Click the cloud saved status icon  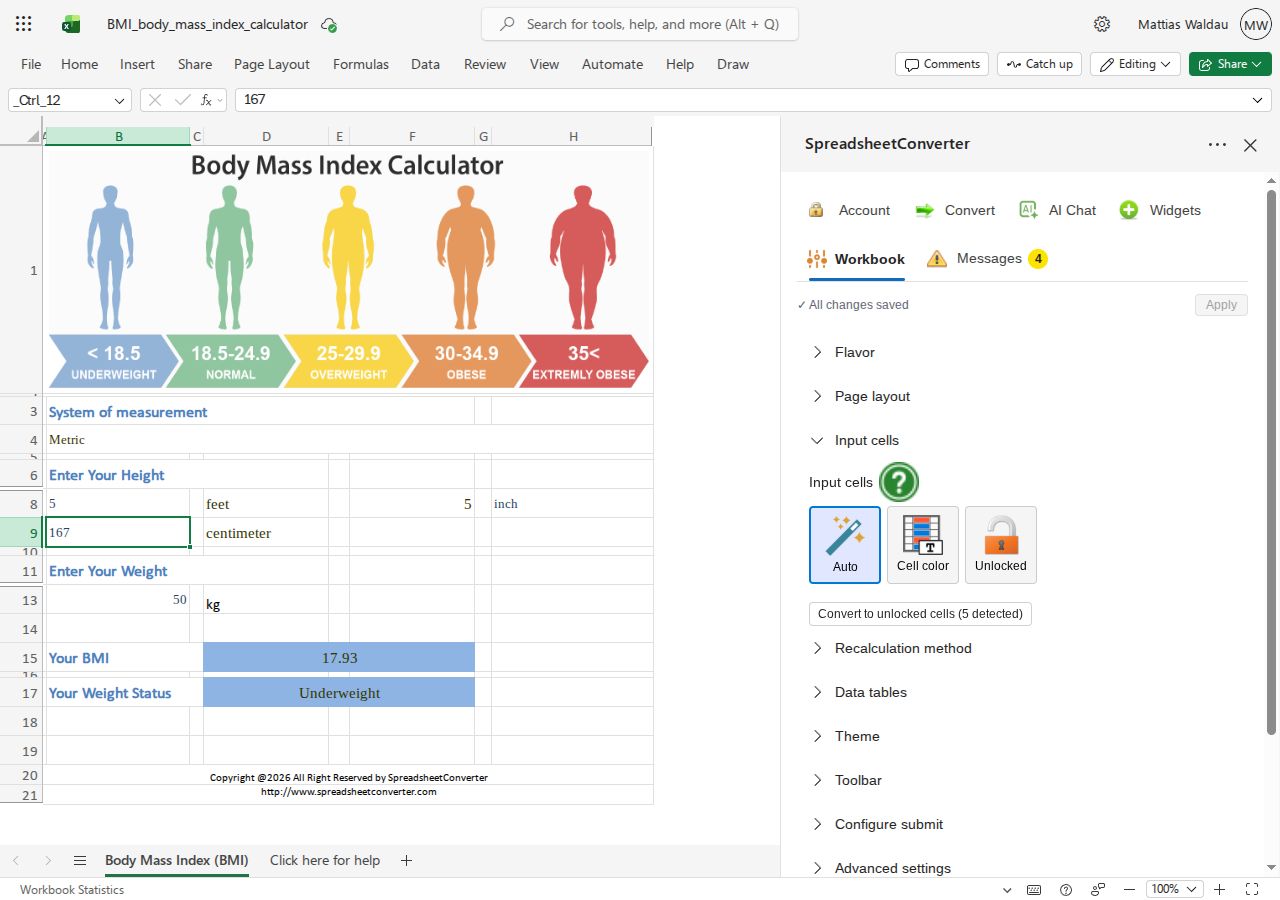(x=329, y=25)
